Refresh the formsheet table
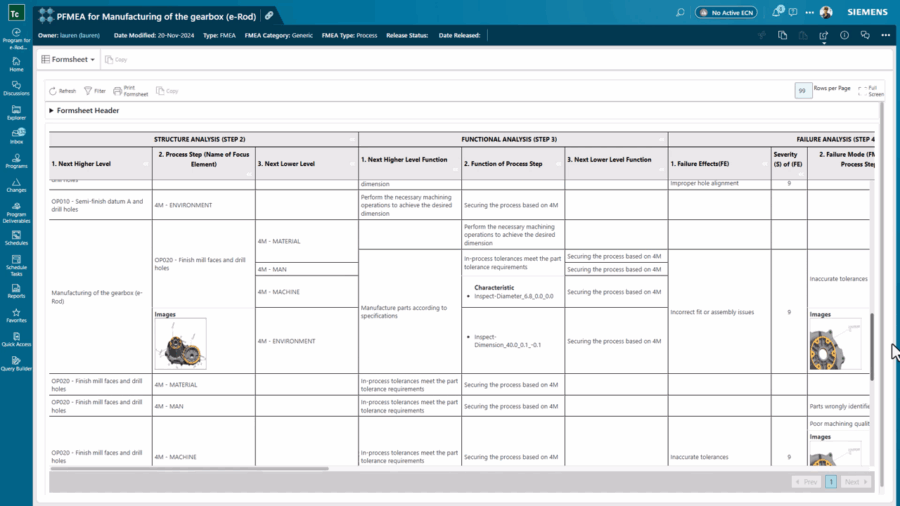This screenshot has width=900, height=506. click(x=63, y=91)
